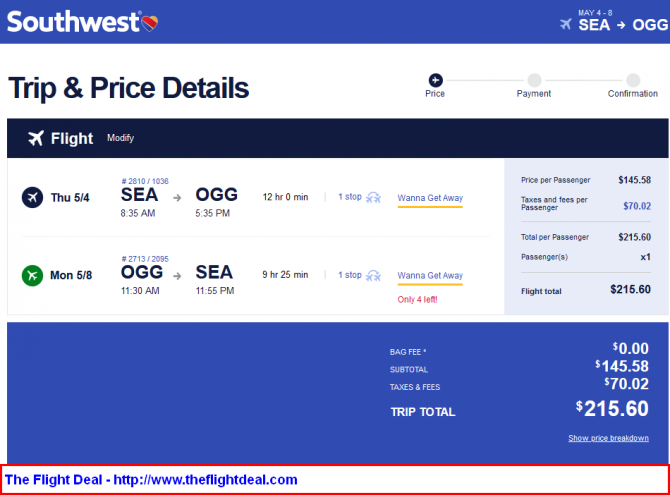Click the Flight section airplane icon
The height and width of the screenshot is (495, 670).
point(36,138)
